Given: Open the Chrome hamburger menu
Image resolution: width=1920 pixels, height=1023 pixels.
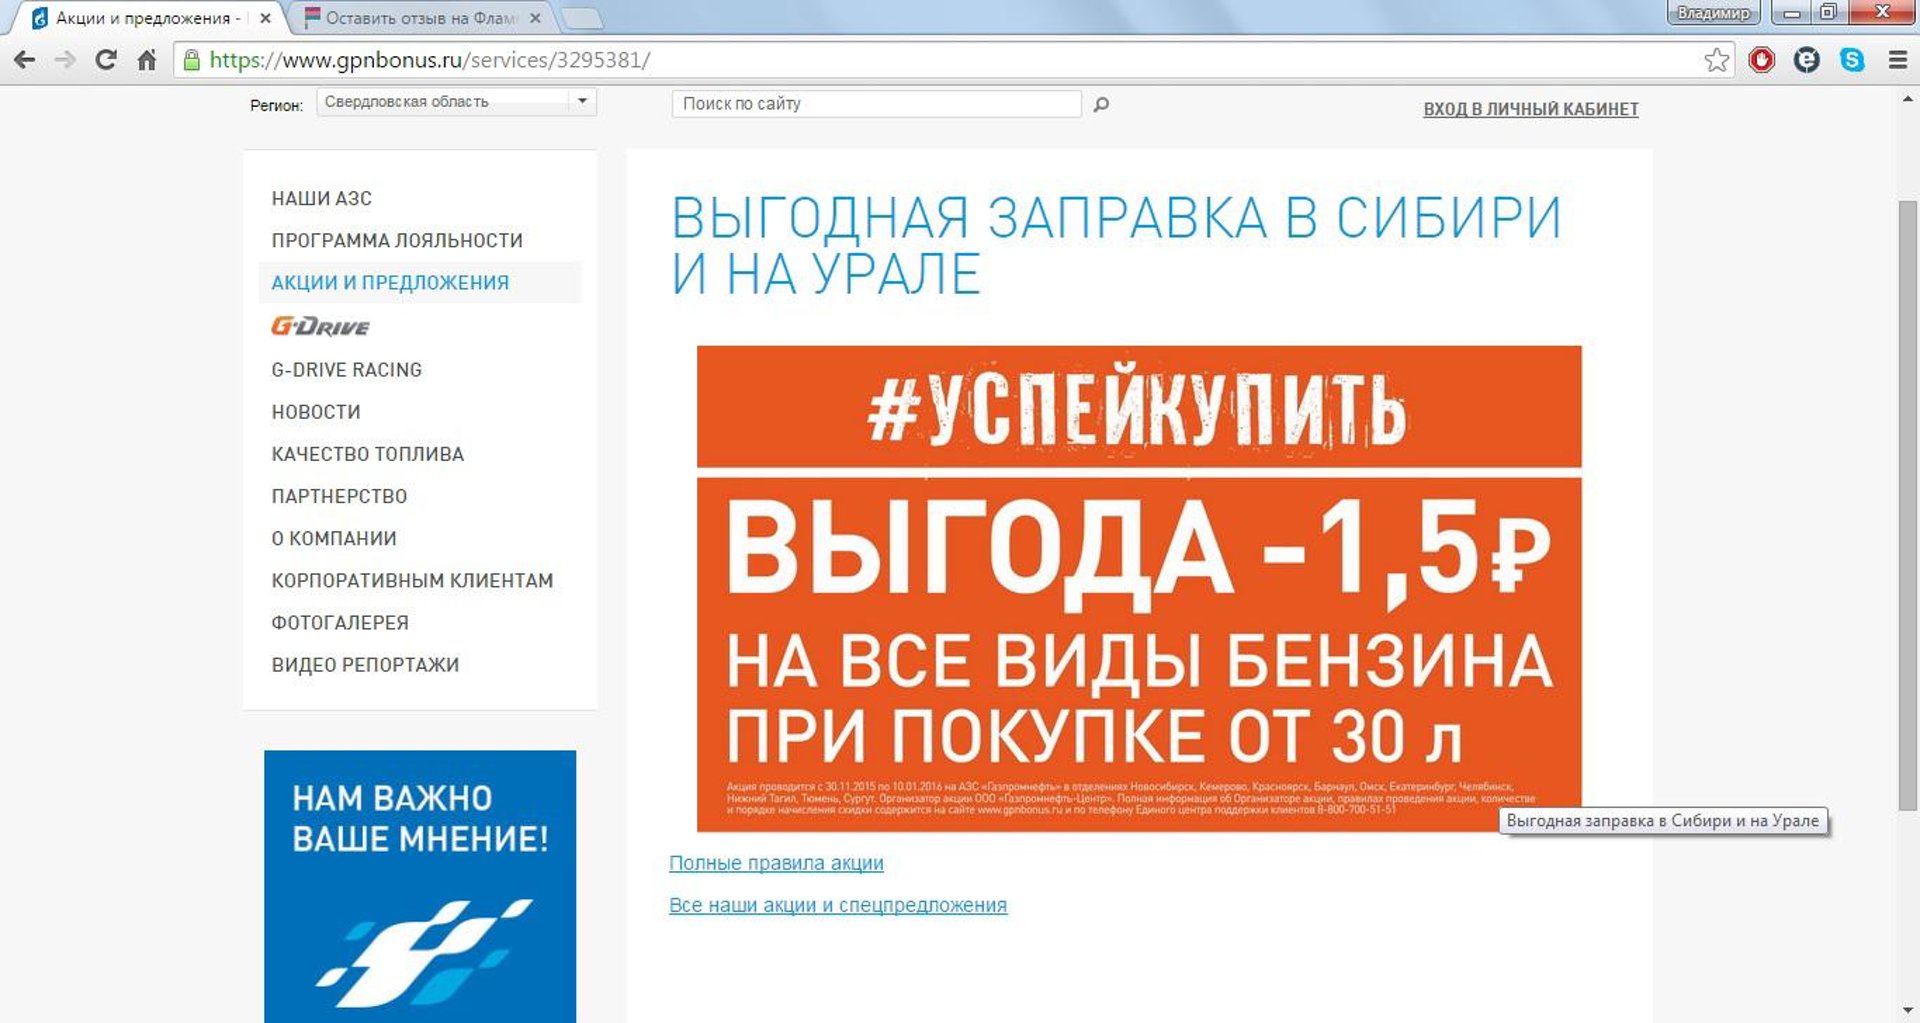Looking at the screenshot, I should click(1897, 60).
